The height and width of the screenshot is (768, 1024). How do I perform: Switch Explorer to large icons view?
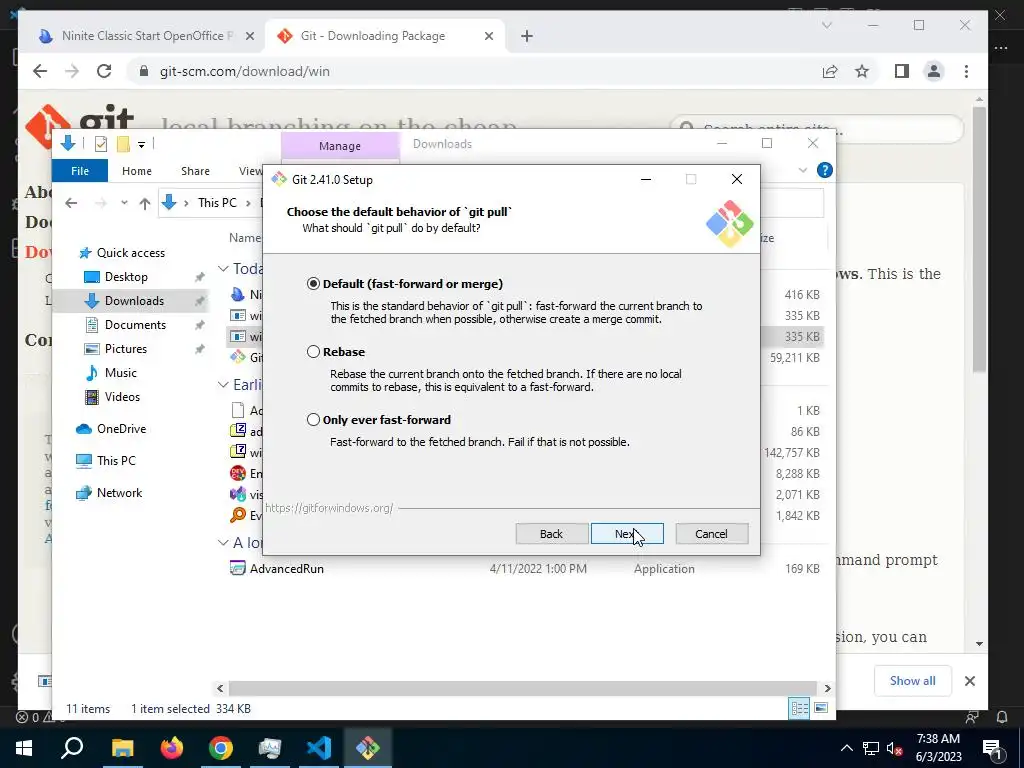click(x=821, y=709)
